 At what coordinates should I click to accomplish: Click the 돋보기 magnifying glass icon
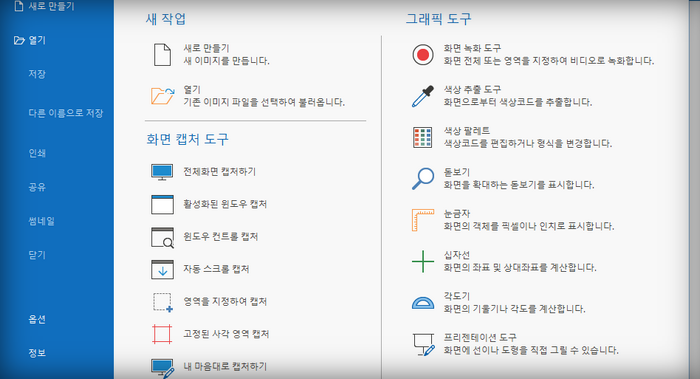(422, 179)
